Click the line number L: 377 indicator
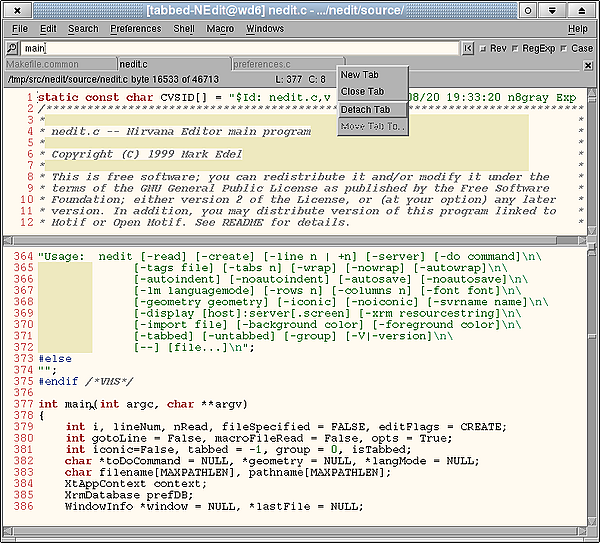This screenshot has height=543, width=600. click(289, 80)
